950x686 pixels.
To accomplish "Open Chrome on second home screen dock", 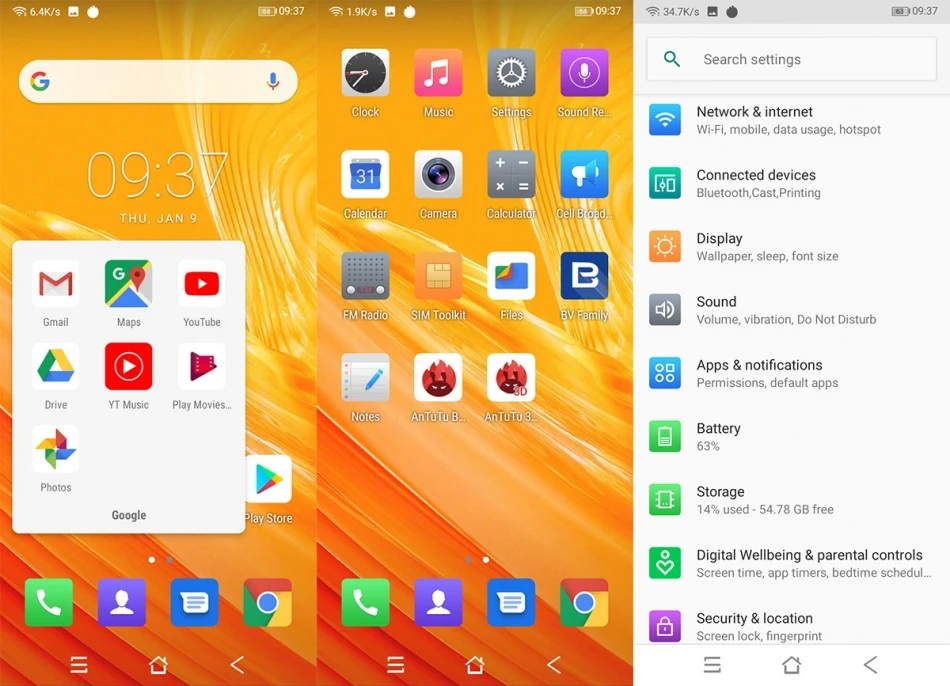I will tap(584, 602).
